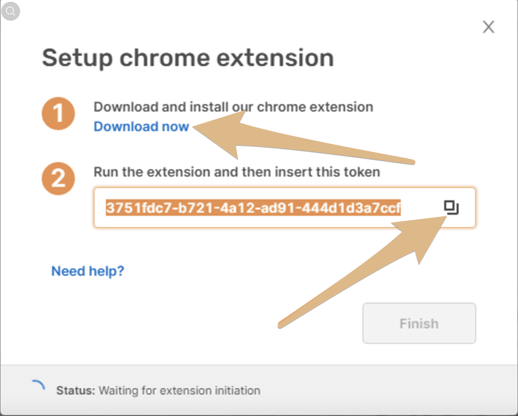The image size is (518, 416).
Task: Click the Run the extension instruction text
Action: click(237, 172)
